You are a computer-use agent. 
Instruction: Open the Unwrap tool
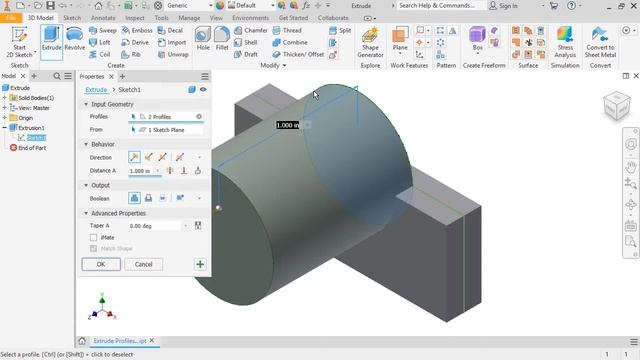pos(173,54)
